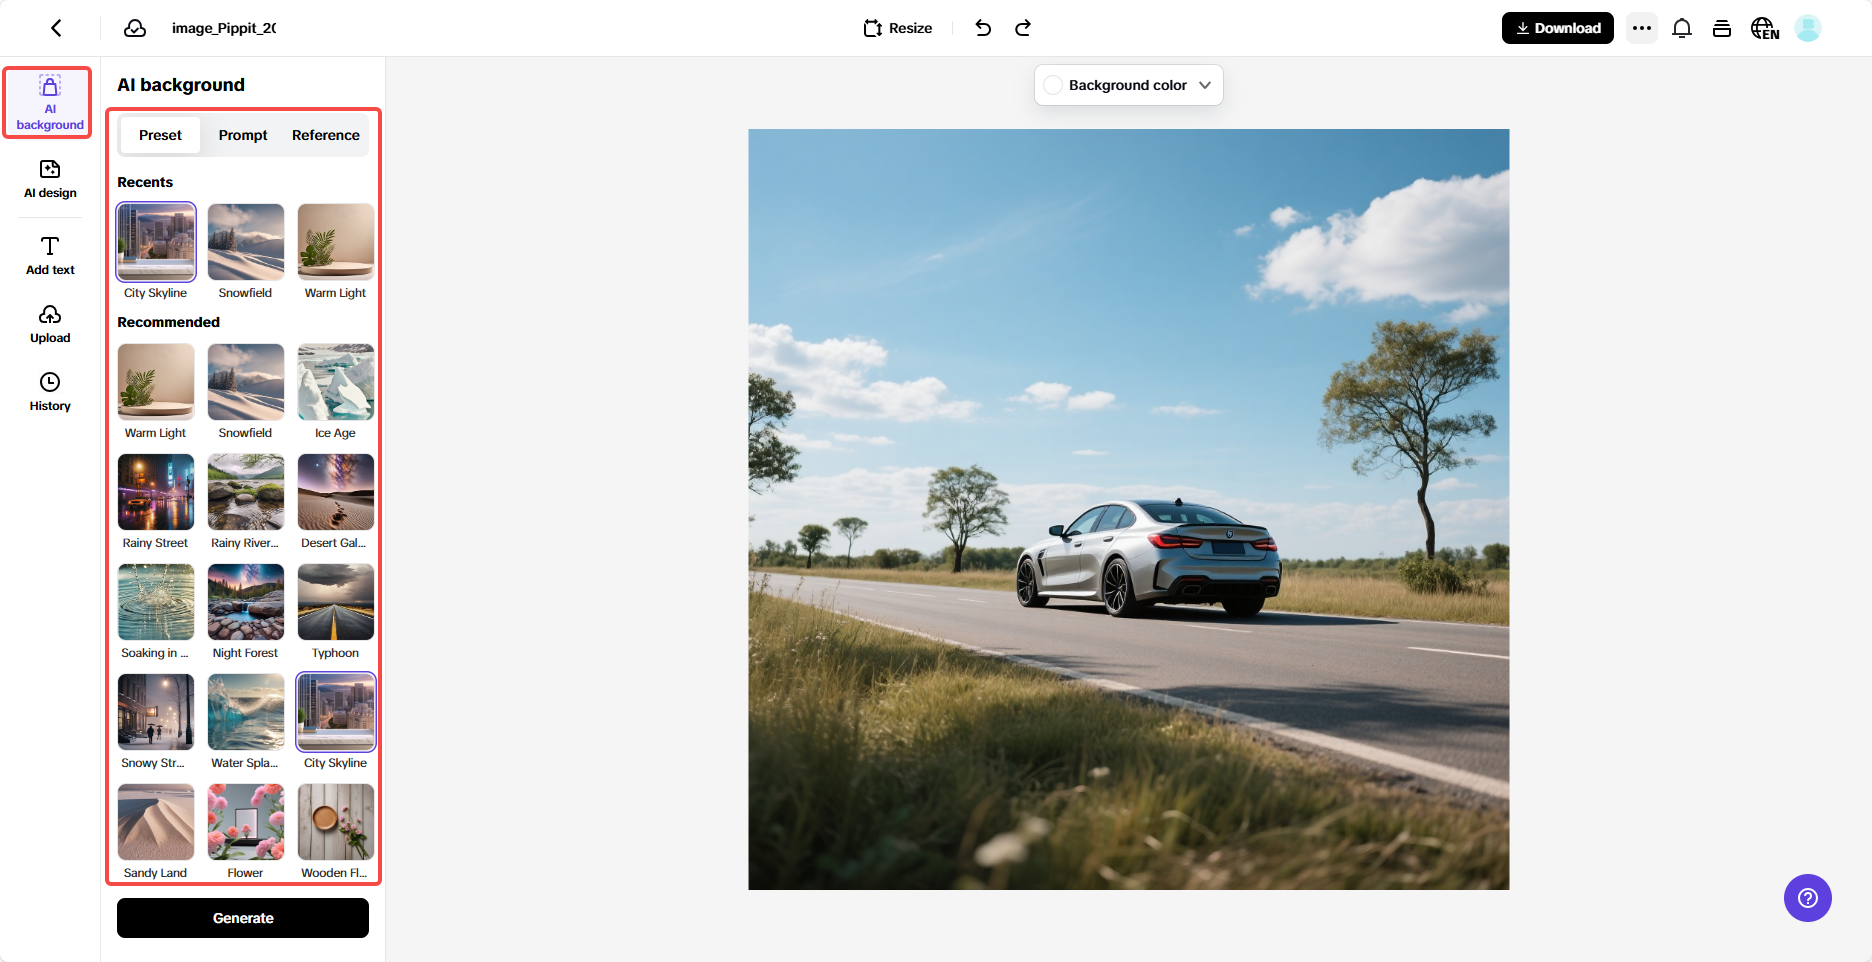Choose the Flower background preset

(246, 822)
